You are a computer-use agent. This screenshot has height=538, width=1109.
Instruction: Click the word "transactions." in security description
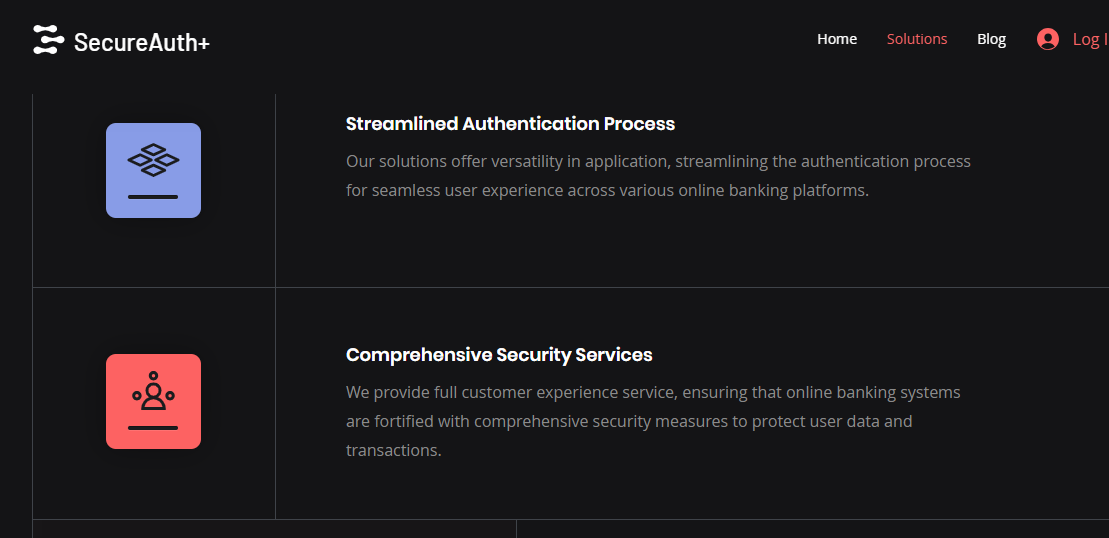coord(393,450)
